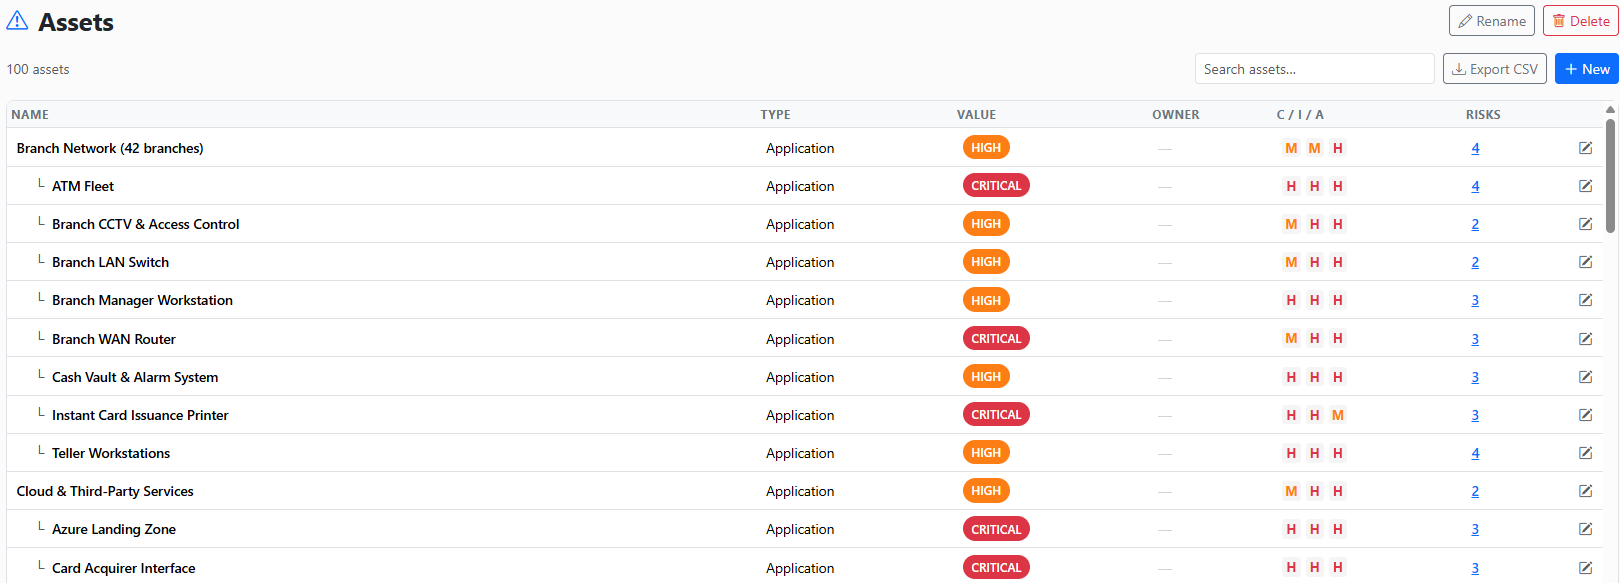
Task: Click the VALUE column header
Action: coord(976,115)
